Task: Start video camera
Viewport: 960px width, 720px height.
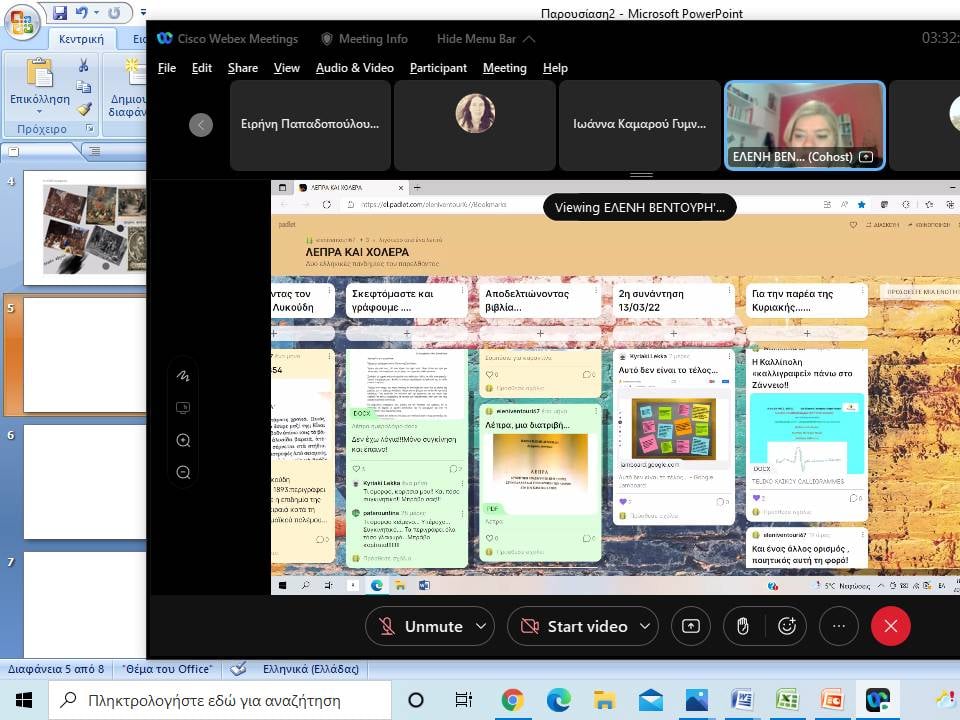Action: (x=574, y=626)
